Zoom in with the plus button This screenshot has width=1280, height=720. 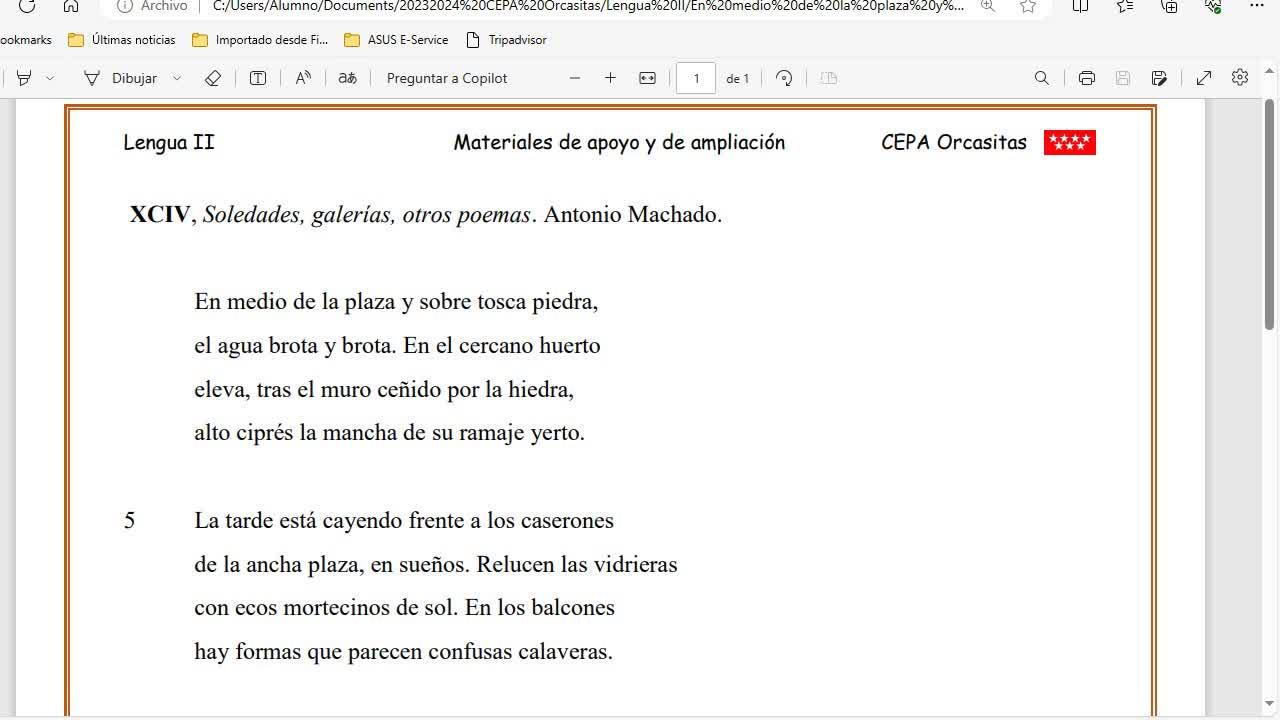(x=610, y=78)
